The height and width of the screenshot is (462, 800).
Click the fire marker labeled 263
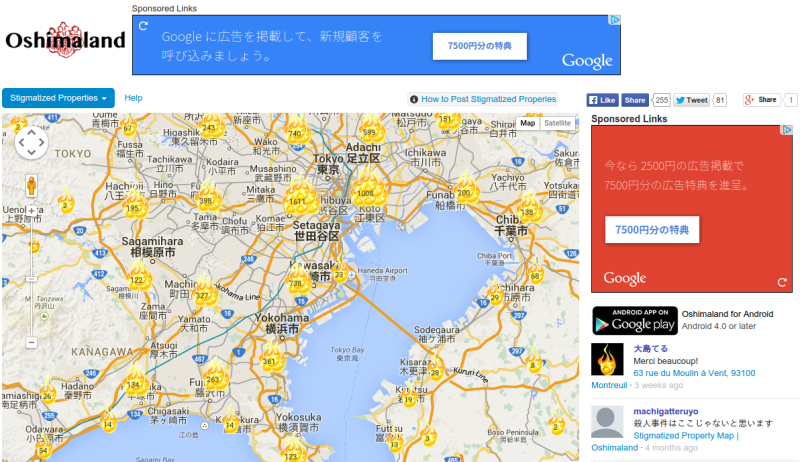[x=213, y=377]
